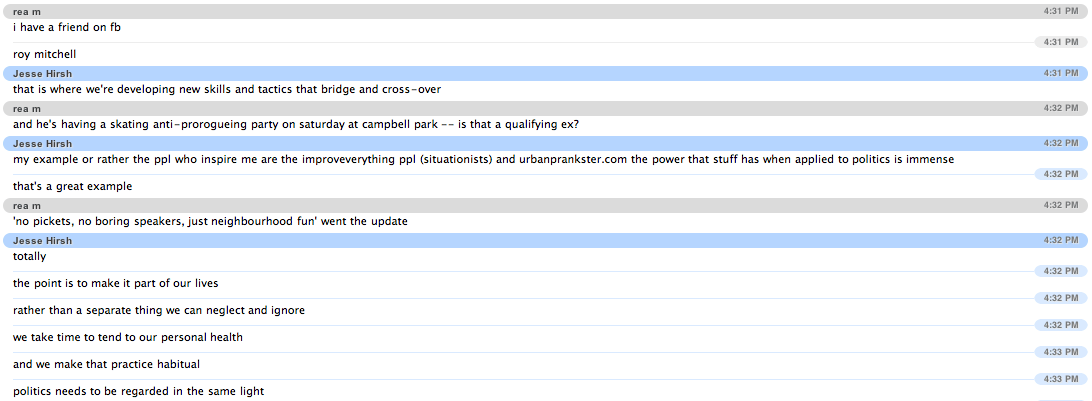Select the skating anti-prorogueing party message
The image size is (1092, 401).
coord(296,124)
